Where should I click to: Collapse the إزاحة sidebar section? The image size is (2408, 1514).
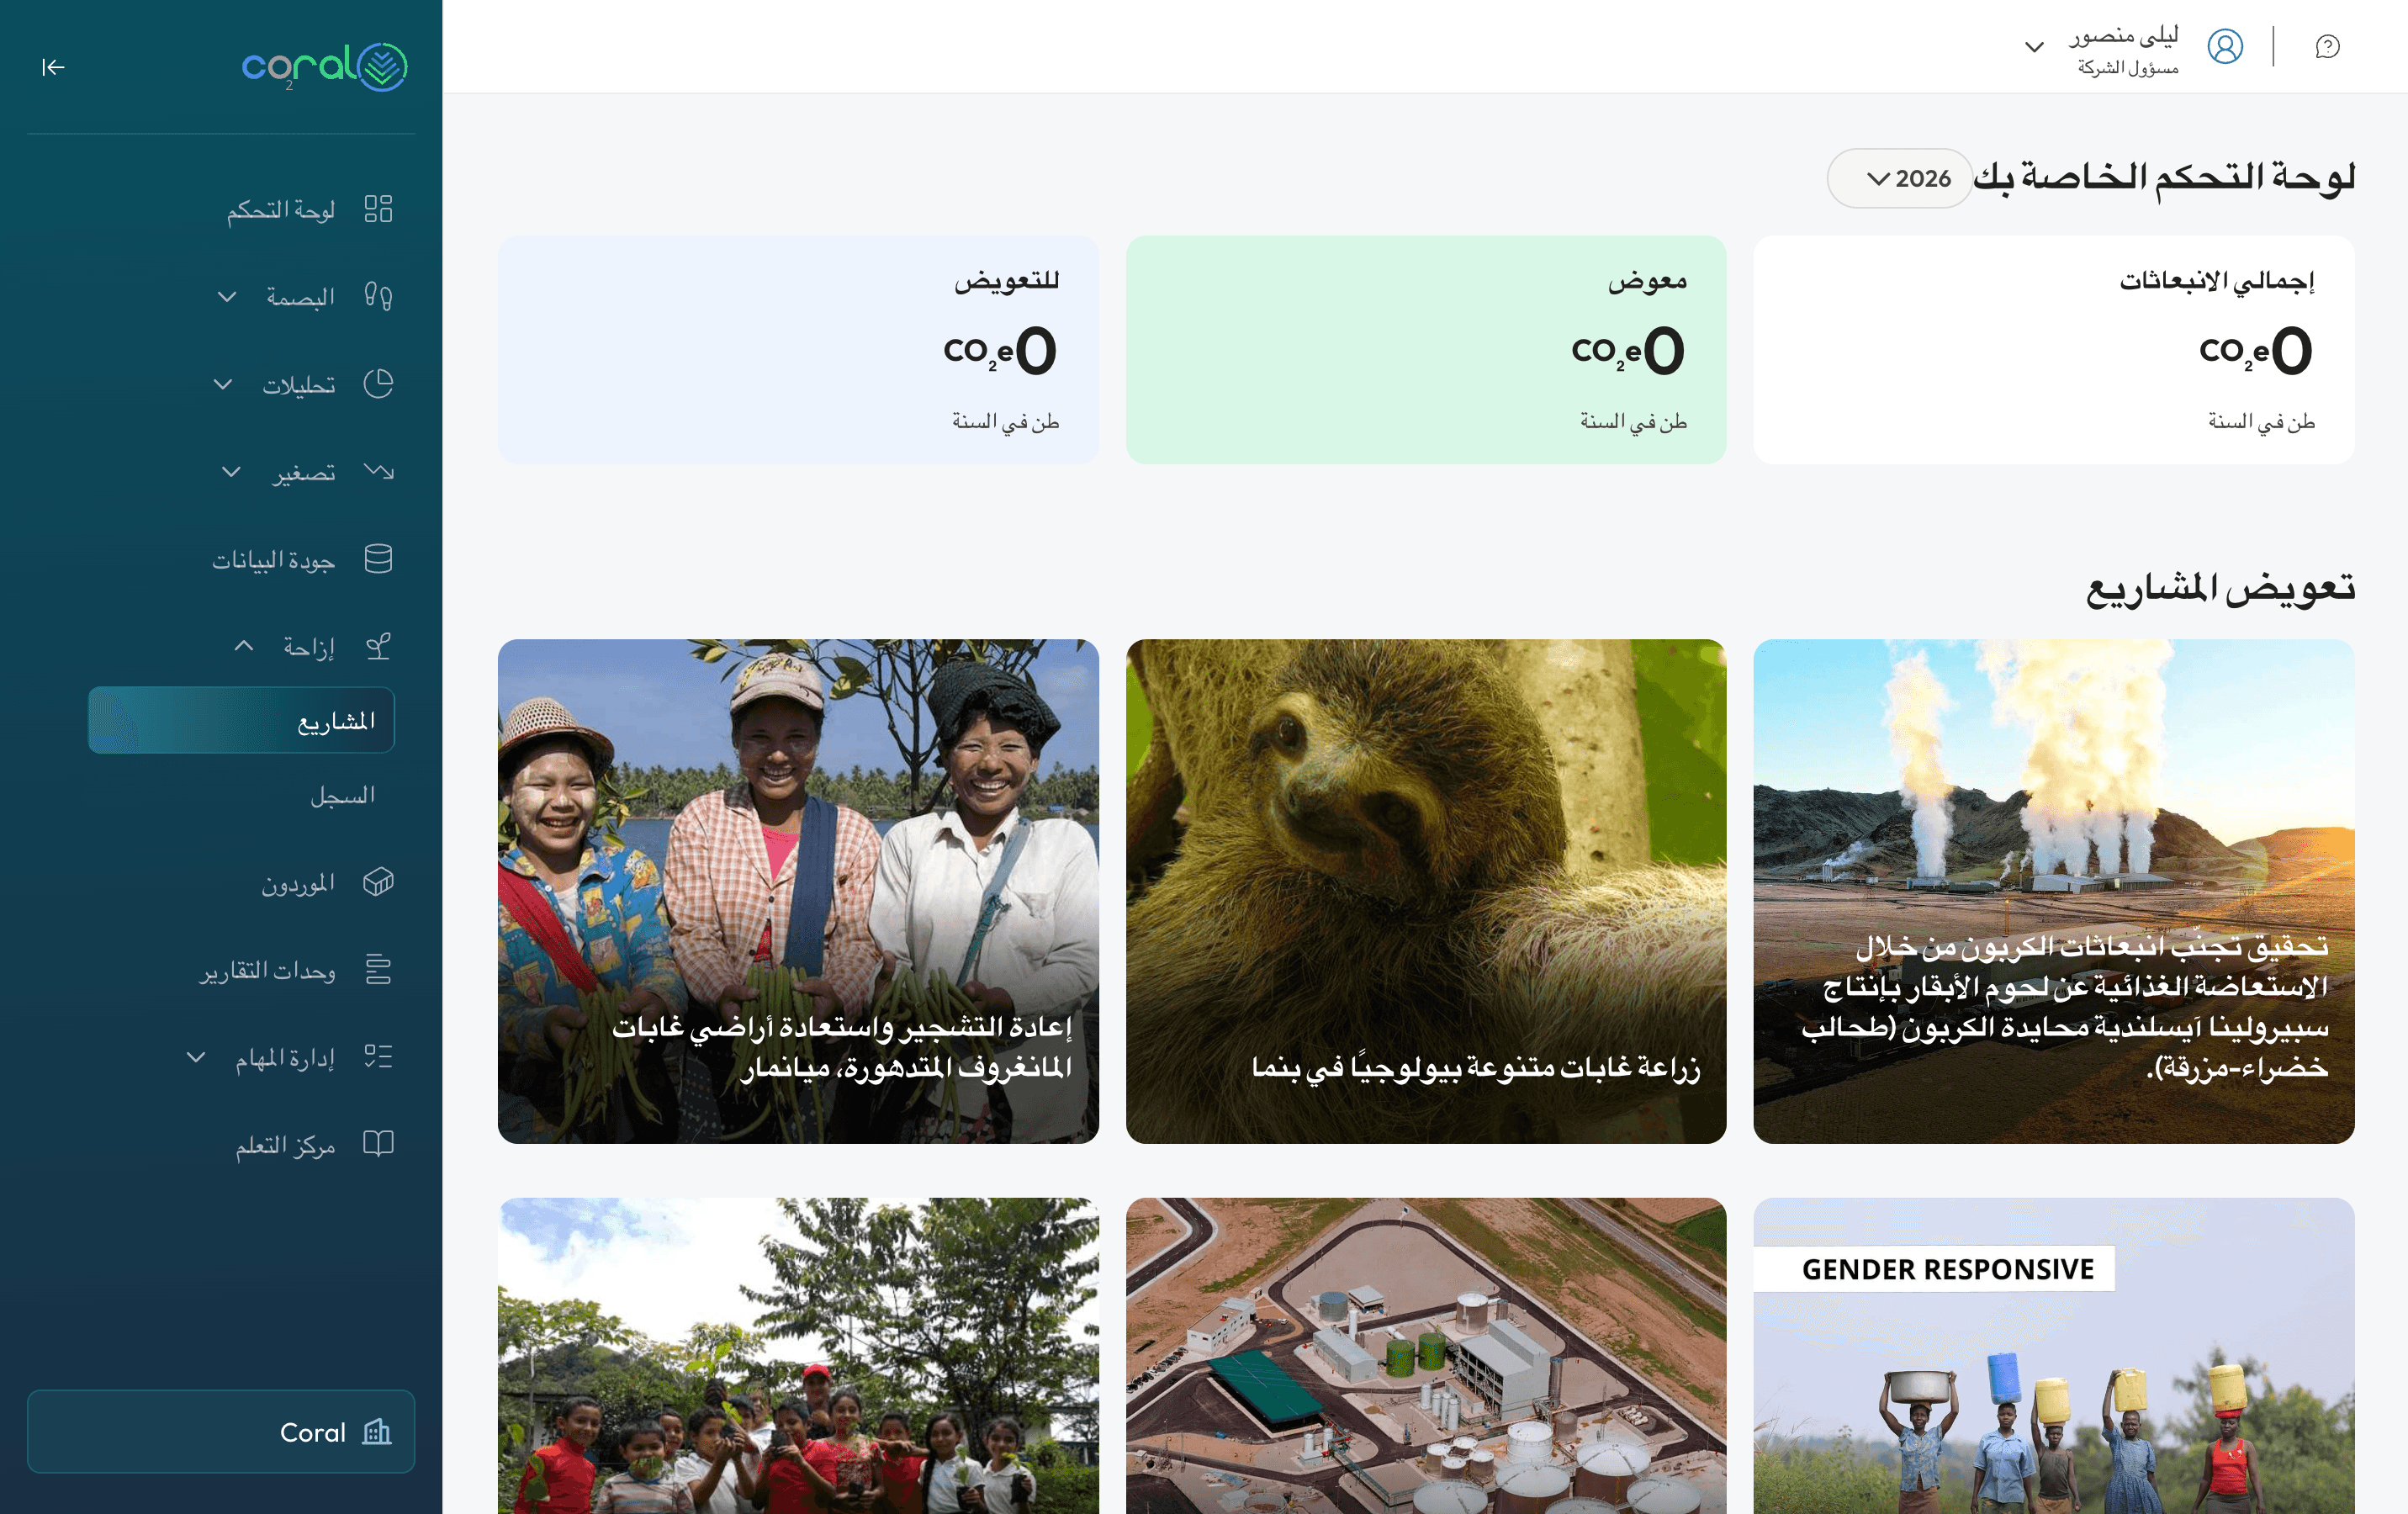pos(243,646)
